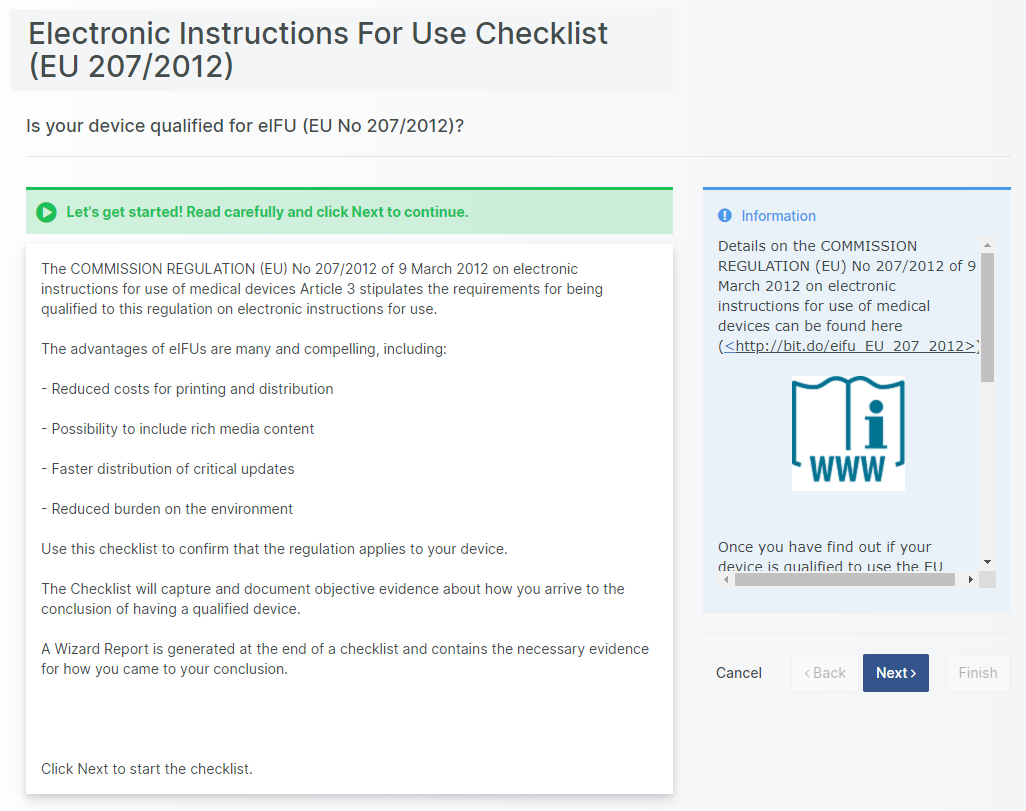The width and height of the screenshot is (1026, 811).
Task: Click the blue Information alert icon
Action: pyautogui.click(x=725, y=216)
